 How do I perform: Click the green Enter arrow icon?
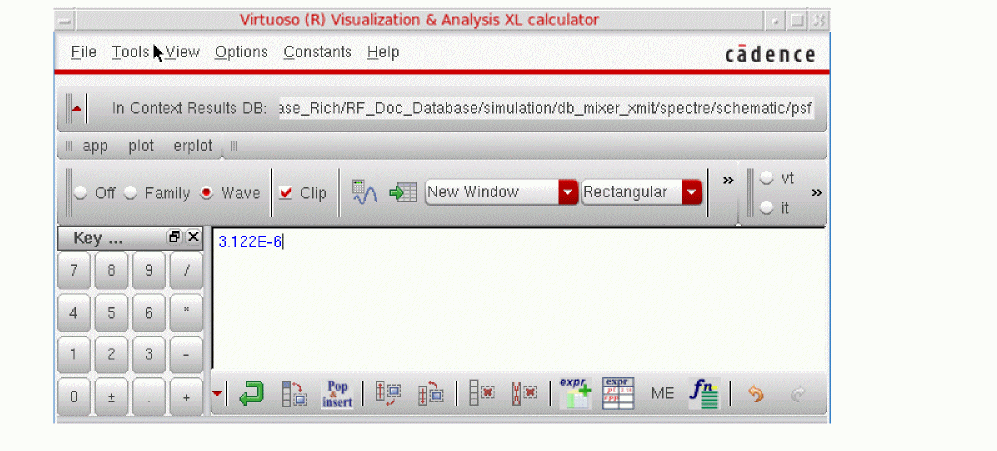pos(252,394)
